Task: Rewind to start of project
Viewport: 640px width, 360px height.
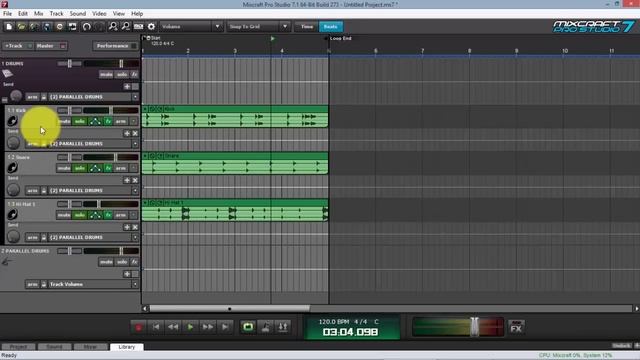Action: click(156, 327)
